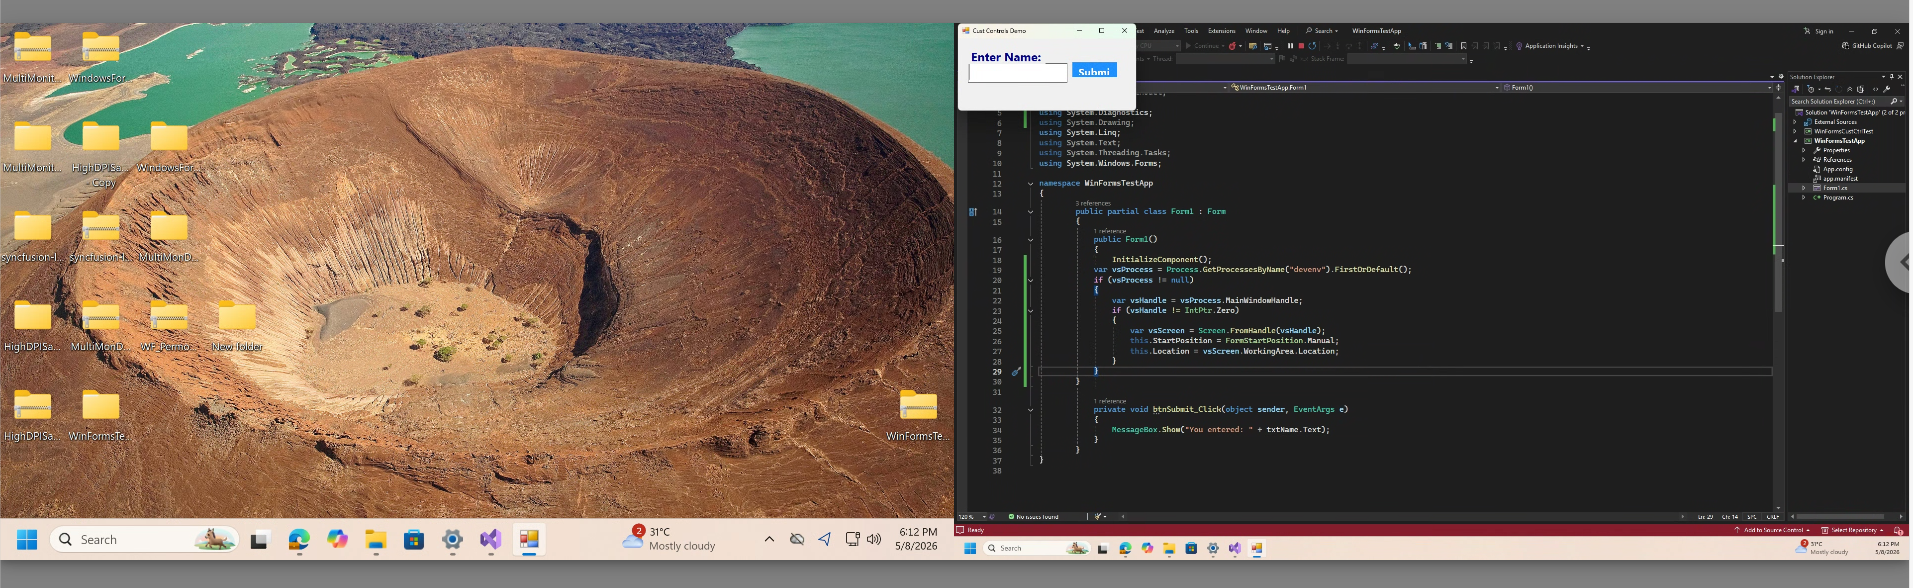
Task: Pause execution with Break All icon
Action: point(1290,46)
